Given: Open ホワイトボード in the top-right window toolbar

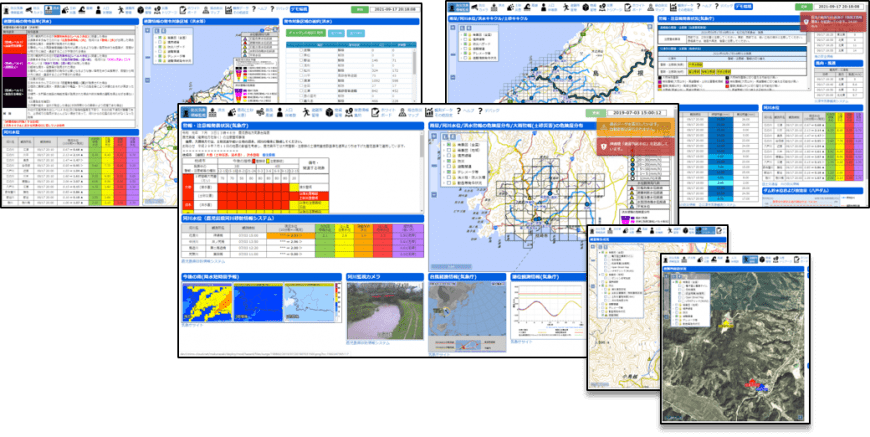Looking at the screenshot, I should tap(628, 7).
